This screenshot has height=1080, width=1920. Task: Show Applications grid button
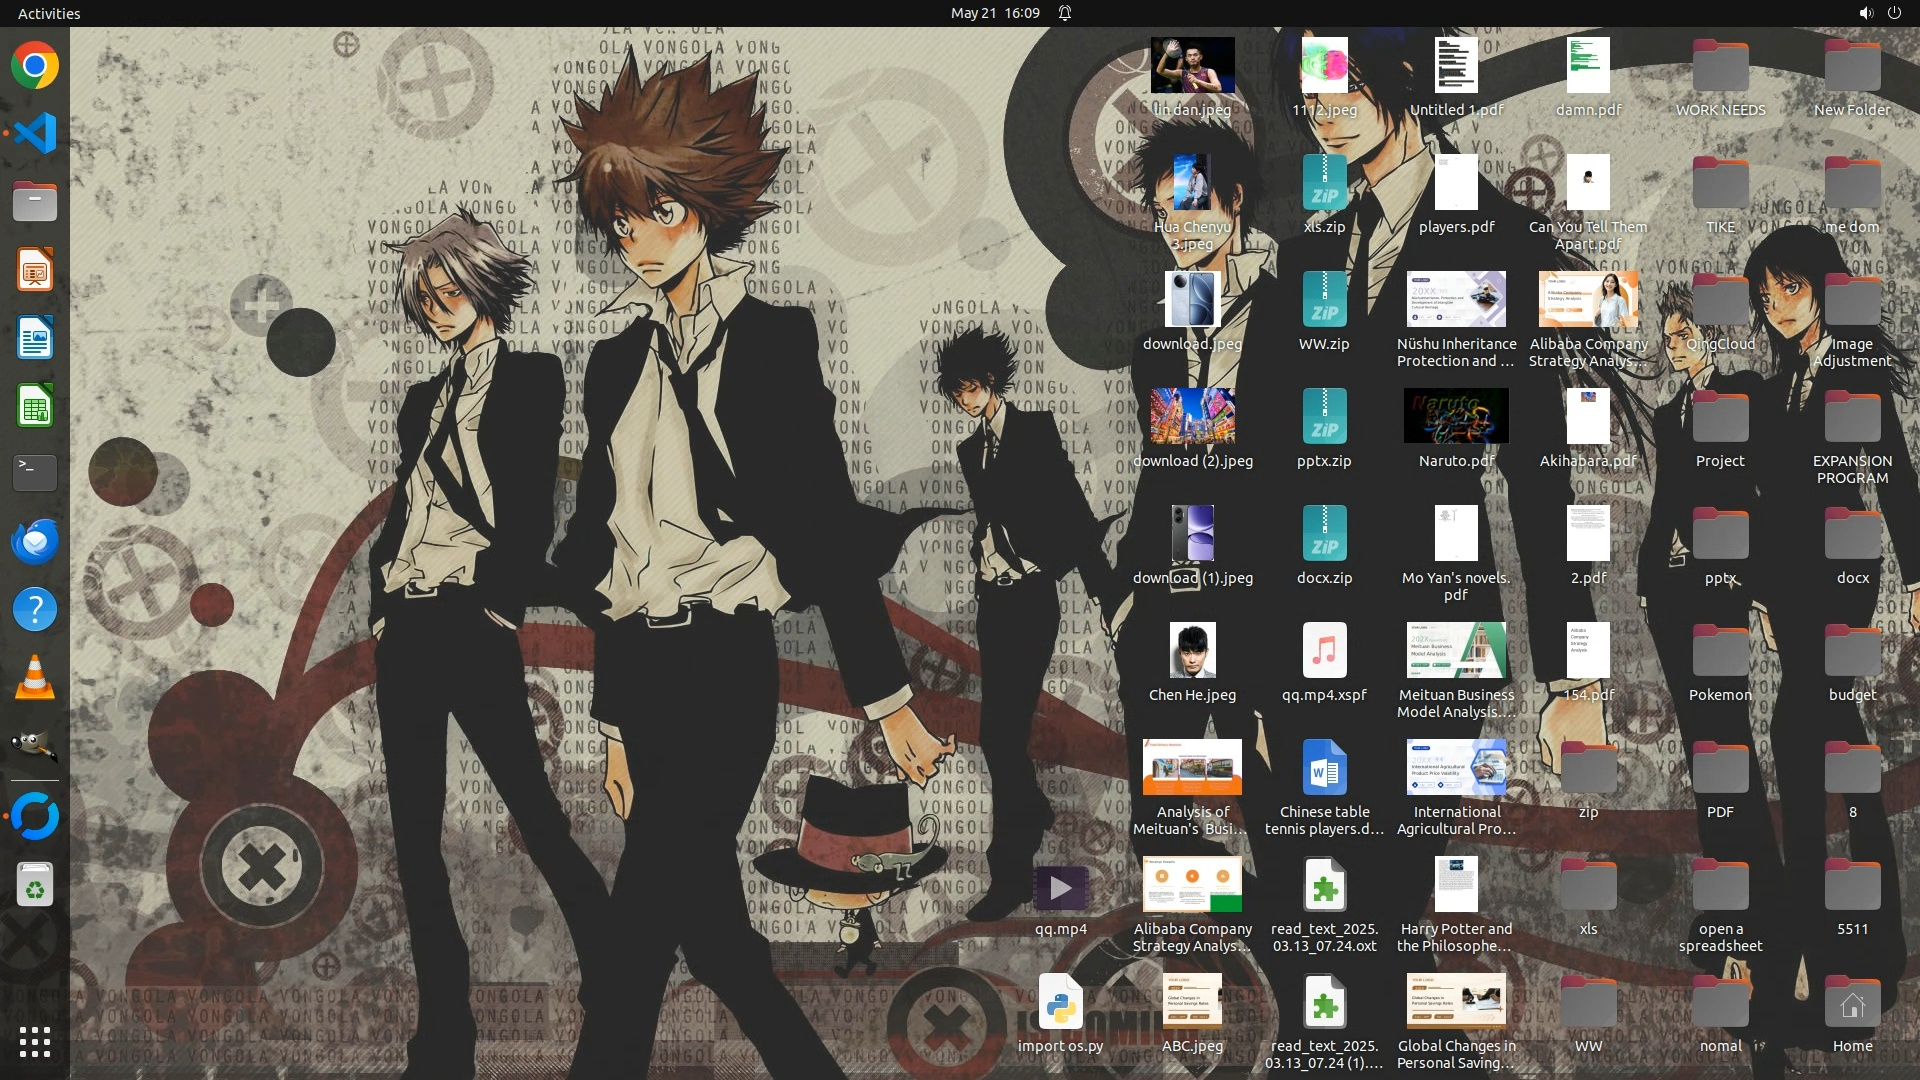tap(35, 1042)
